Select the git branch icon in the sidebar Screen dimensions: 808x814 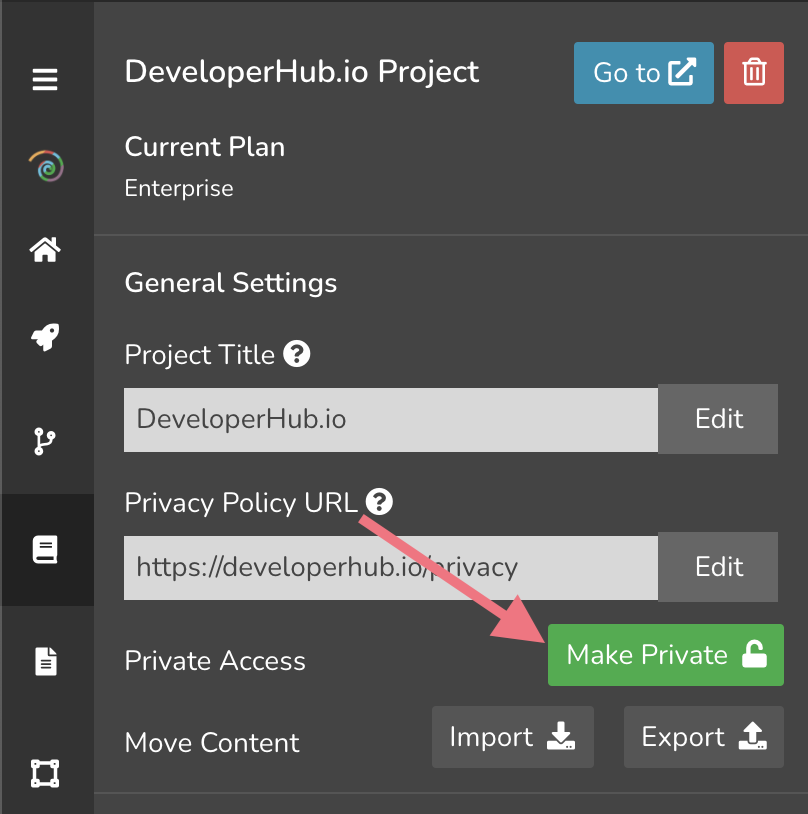tap(45, 441)
